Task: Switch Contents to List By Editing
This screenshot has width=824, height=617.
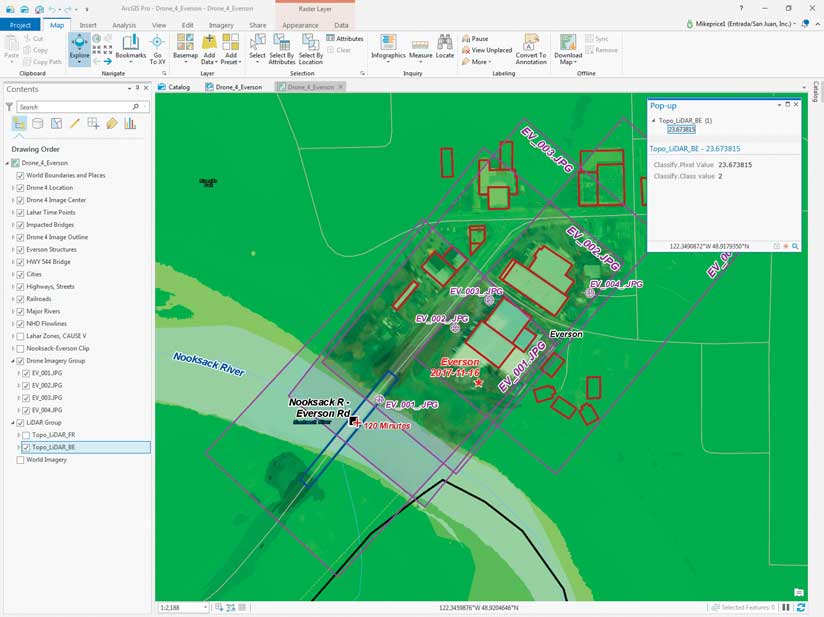Action: tap(75, 124)
